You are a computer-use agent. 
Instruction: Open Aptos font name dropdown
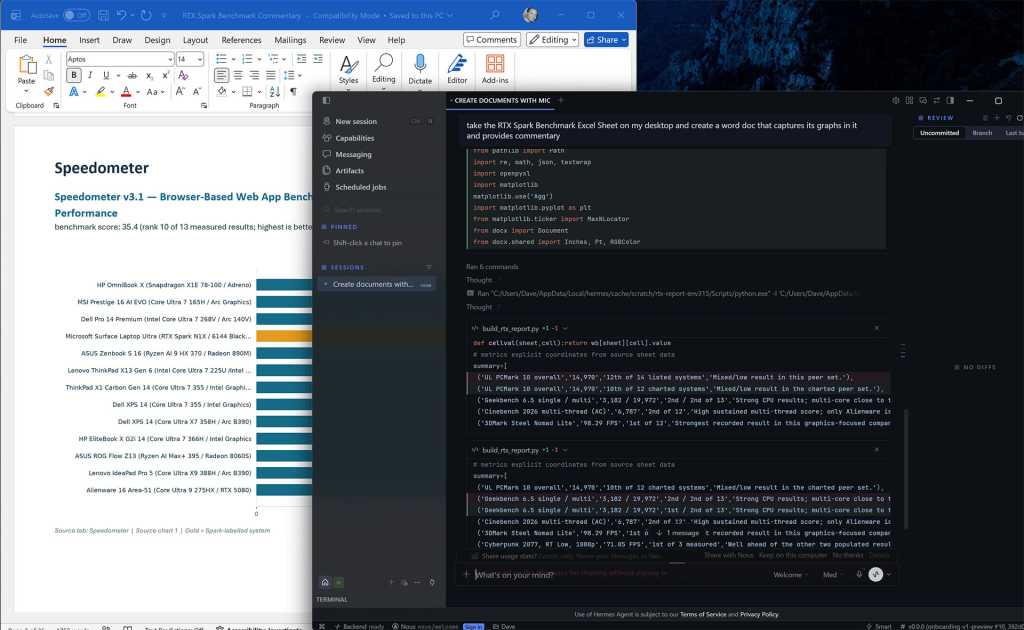[170, 59]
